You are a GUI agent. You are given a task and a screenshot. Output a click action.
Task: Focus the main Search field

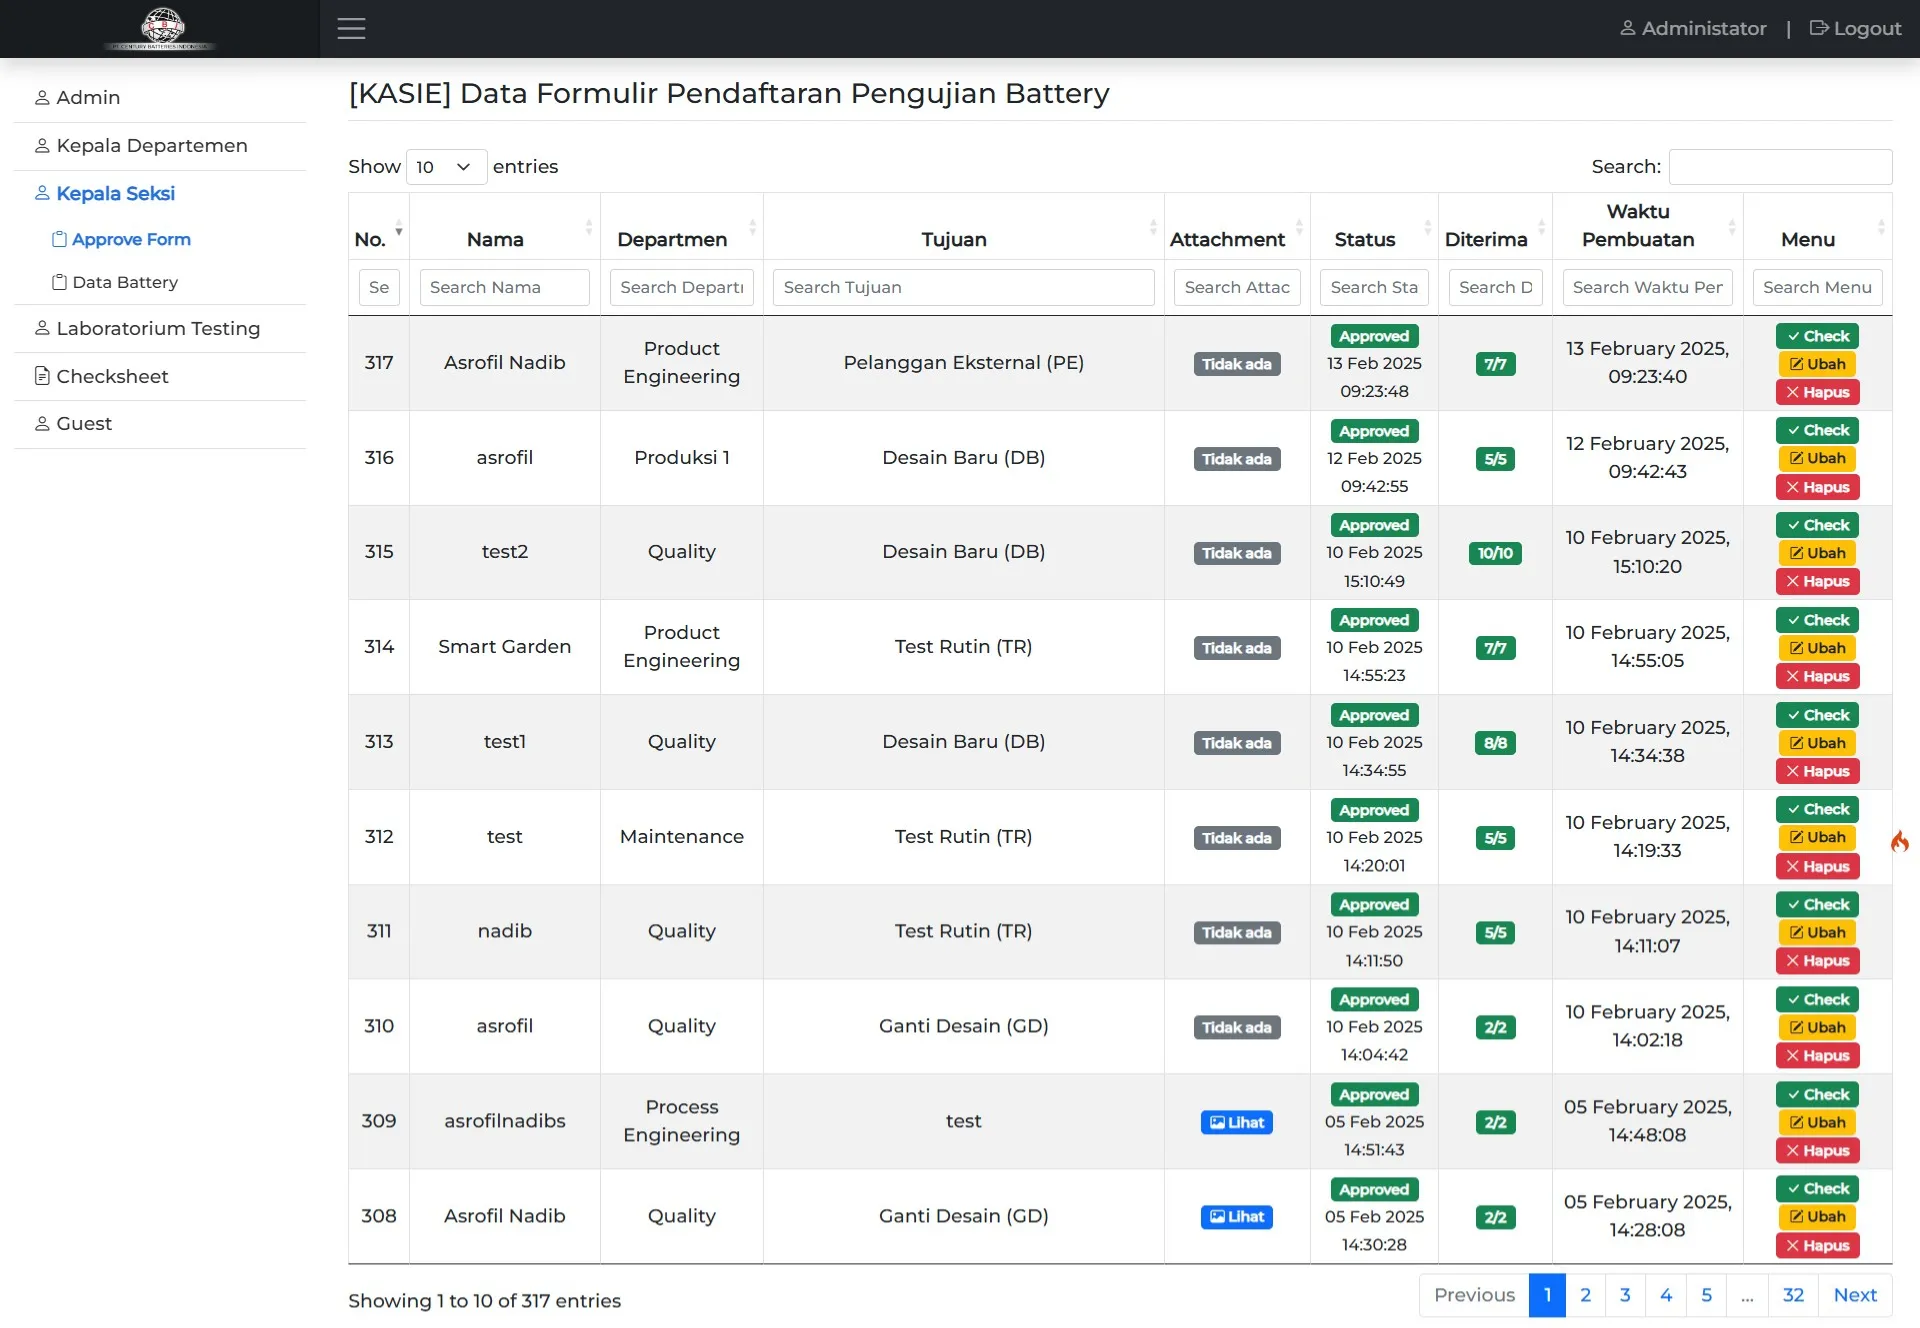1780,167
